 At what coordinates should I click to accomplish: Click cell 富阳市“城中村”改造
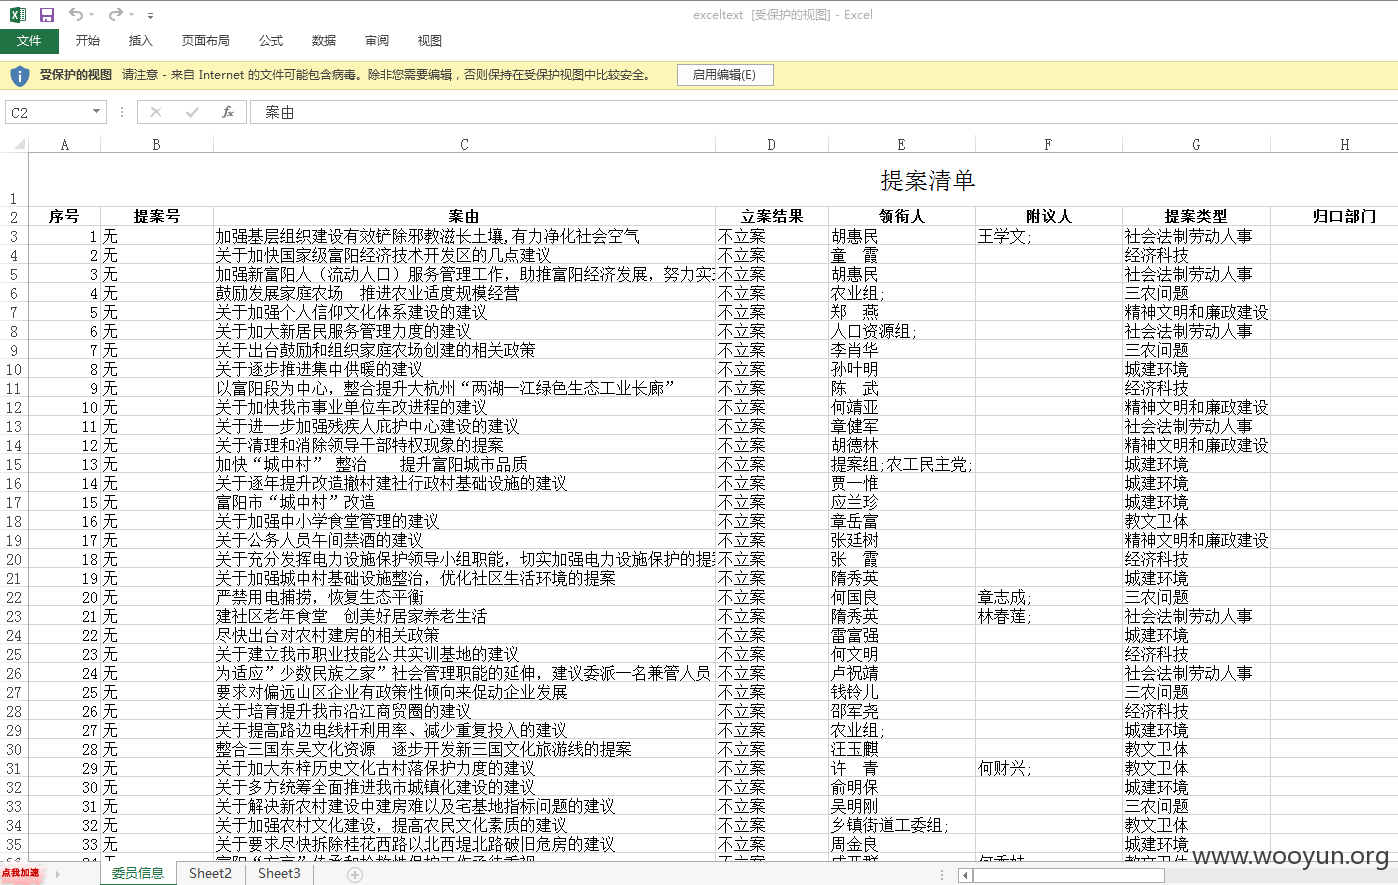point(464,502)
